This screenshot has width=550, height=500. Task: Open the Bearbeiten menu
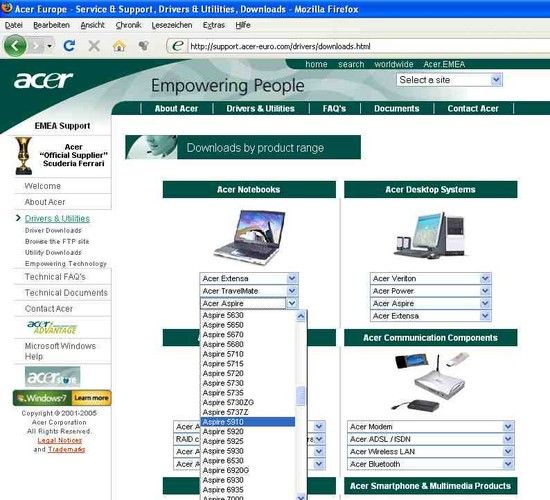[51, 25]
